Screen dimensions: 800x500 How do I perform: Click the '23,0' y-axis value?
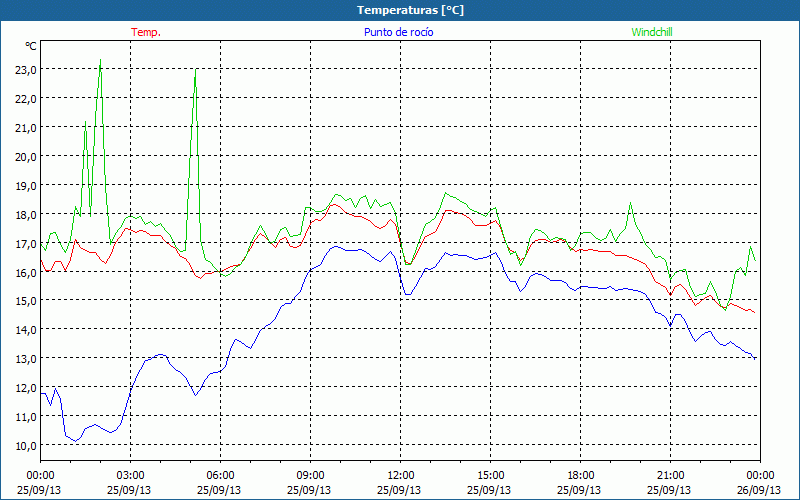coord(26,70)
